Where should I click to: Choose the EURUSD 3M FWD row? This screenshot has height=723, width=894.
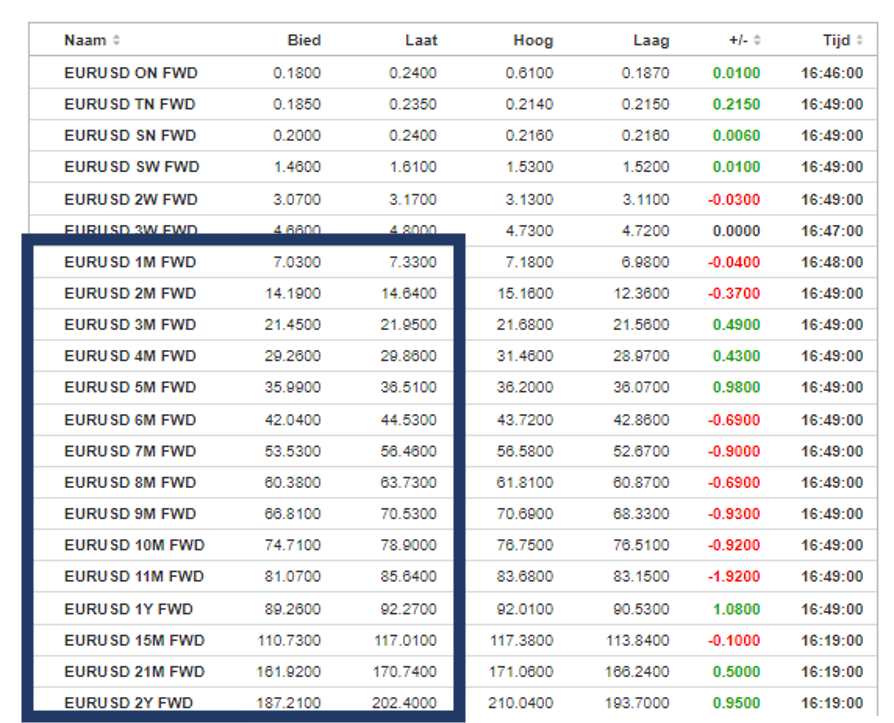pyautogui.click(x=130, y=325)
